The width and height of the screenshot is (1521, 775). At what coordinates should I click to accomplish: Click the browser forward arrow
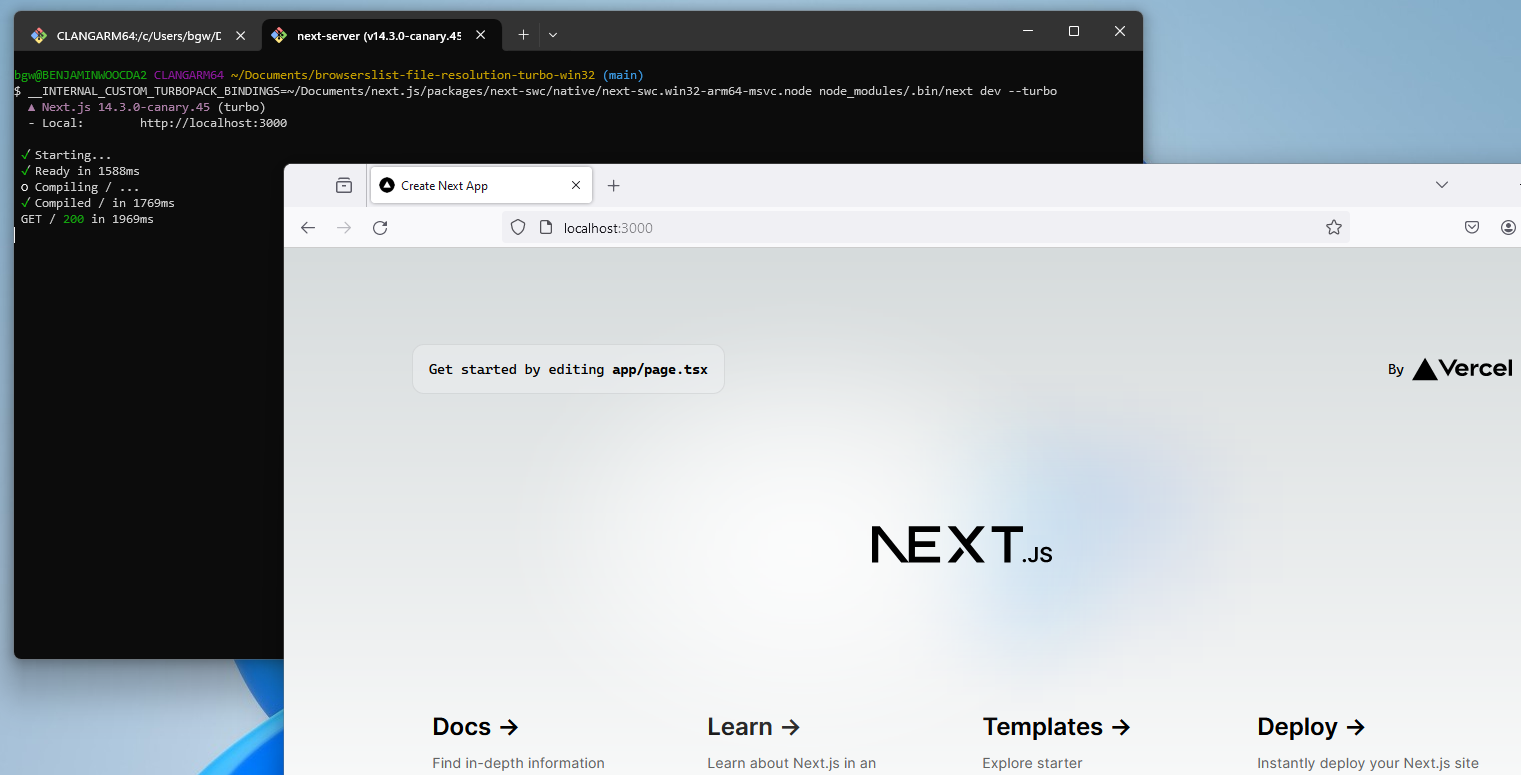[x=344, y=228]
